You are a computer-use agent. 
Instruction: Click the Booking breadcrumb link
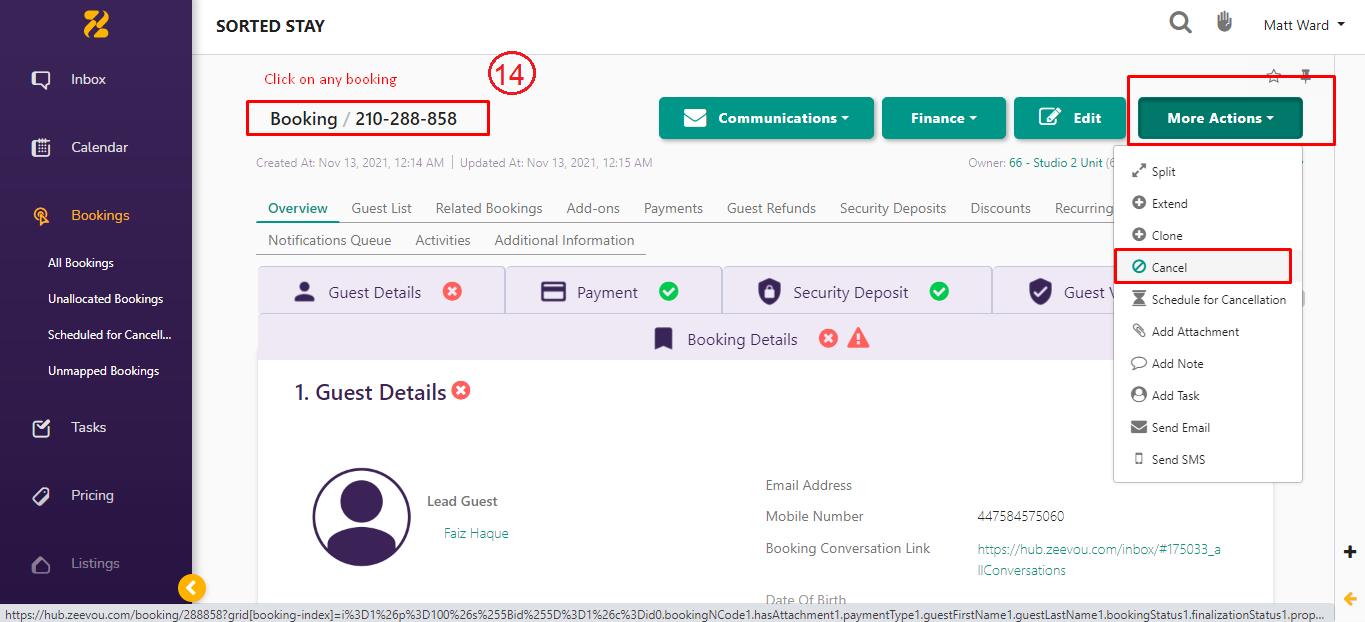(x=303, y=119)
